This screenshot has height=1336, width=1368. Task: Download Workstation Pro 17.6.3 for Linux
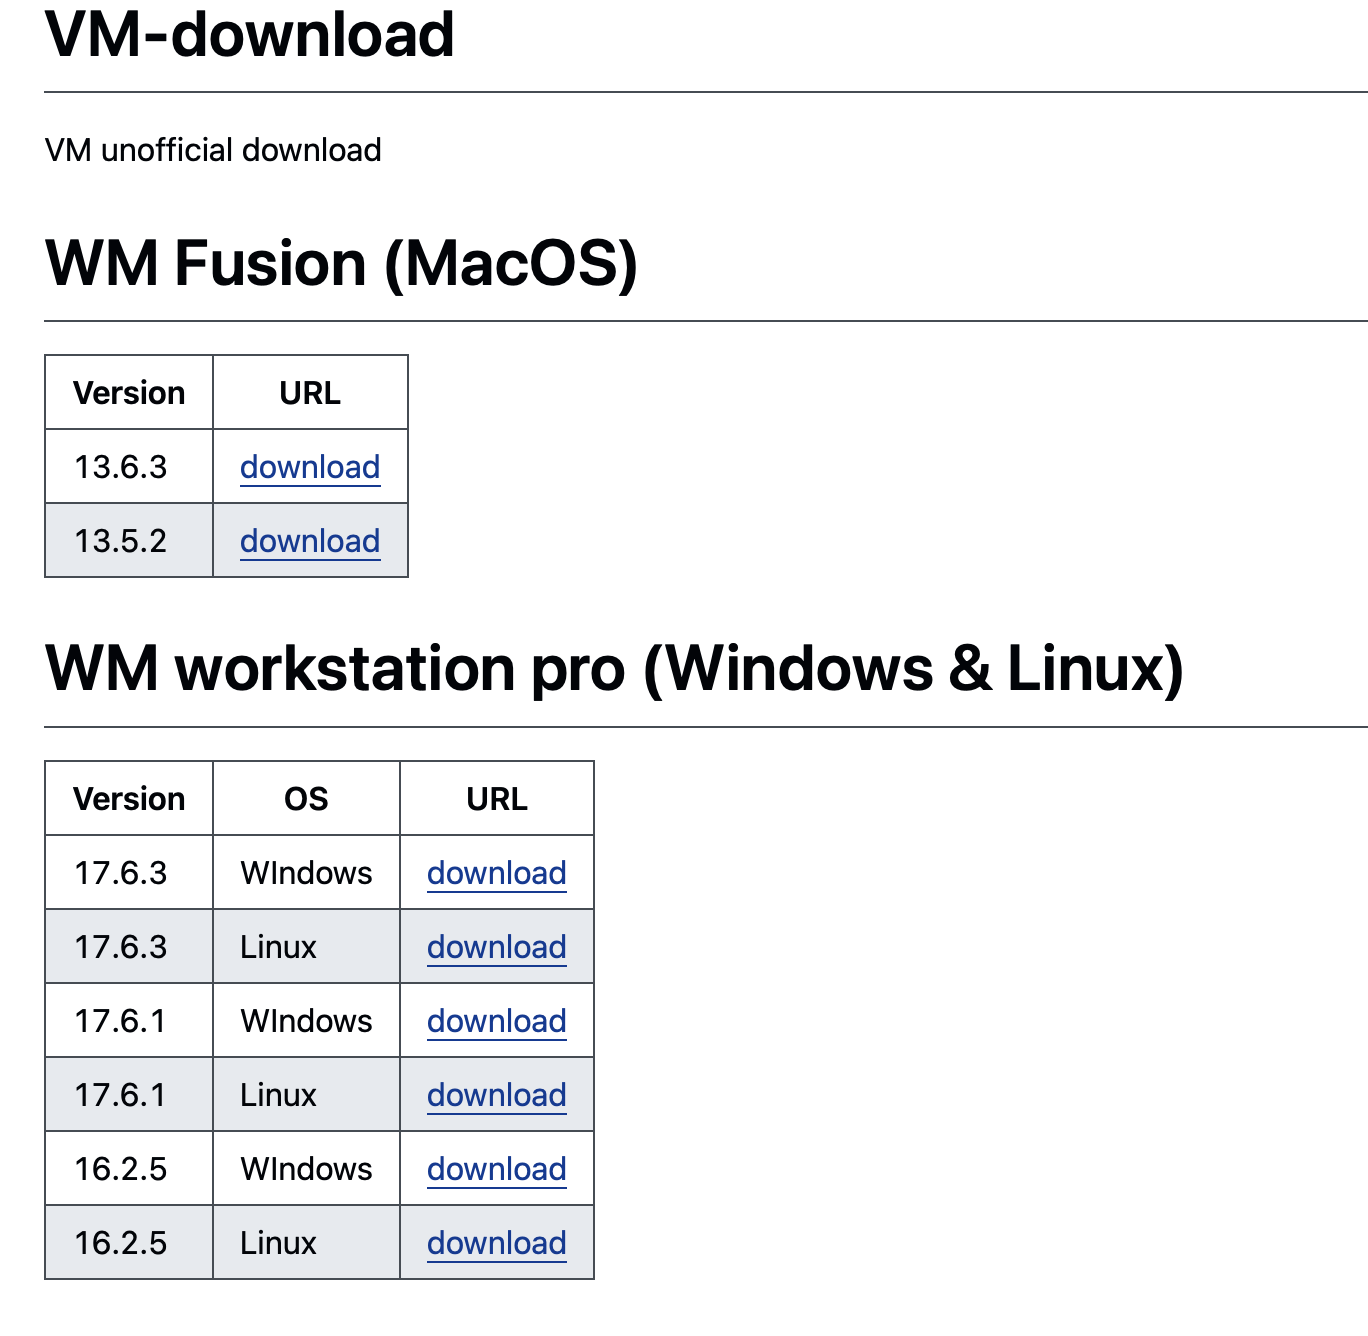[x=496, y=946]
